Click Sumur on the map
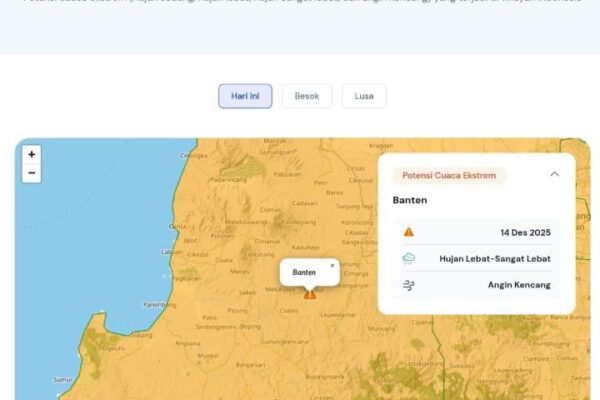 click(x=63, y=380)
